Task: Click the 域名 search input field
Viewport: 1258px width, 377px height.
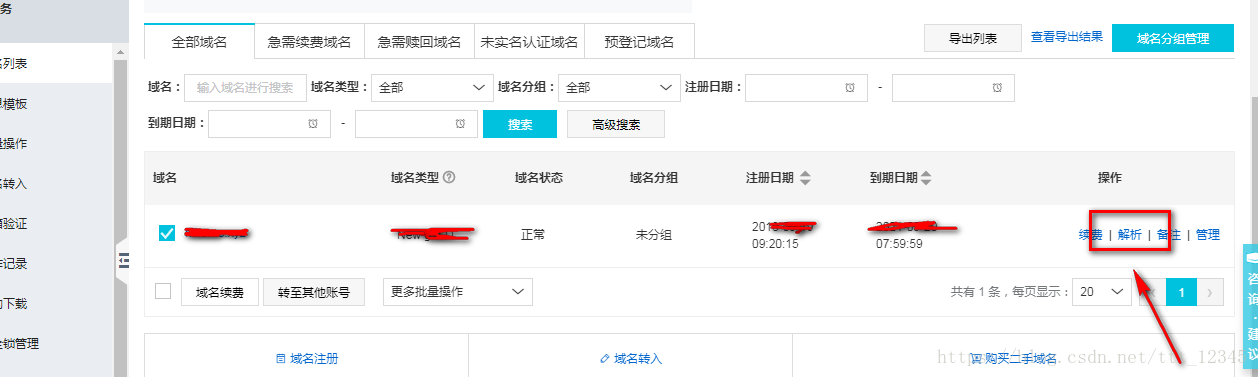Action: click(246, 88)
